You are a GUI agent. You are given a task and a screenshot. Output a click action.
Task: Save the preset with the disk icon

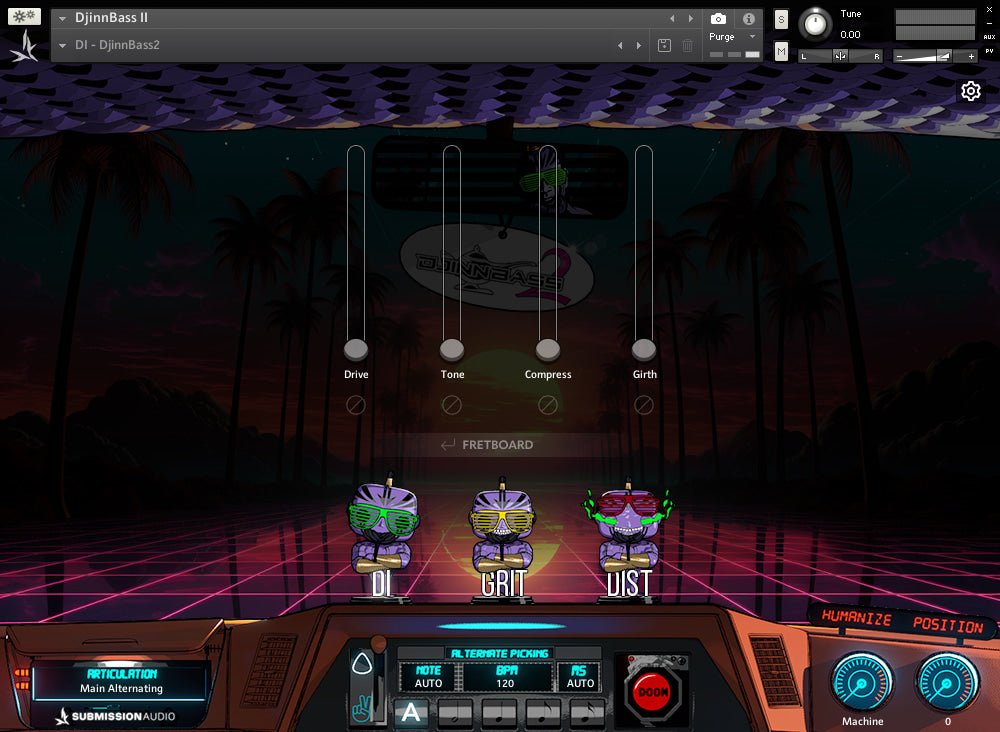(x=664, y=45)
